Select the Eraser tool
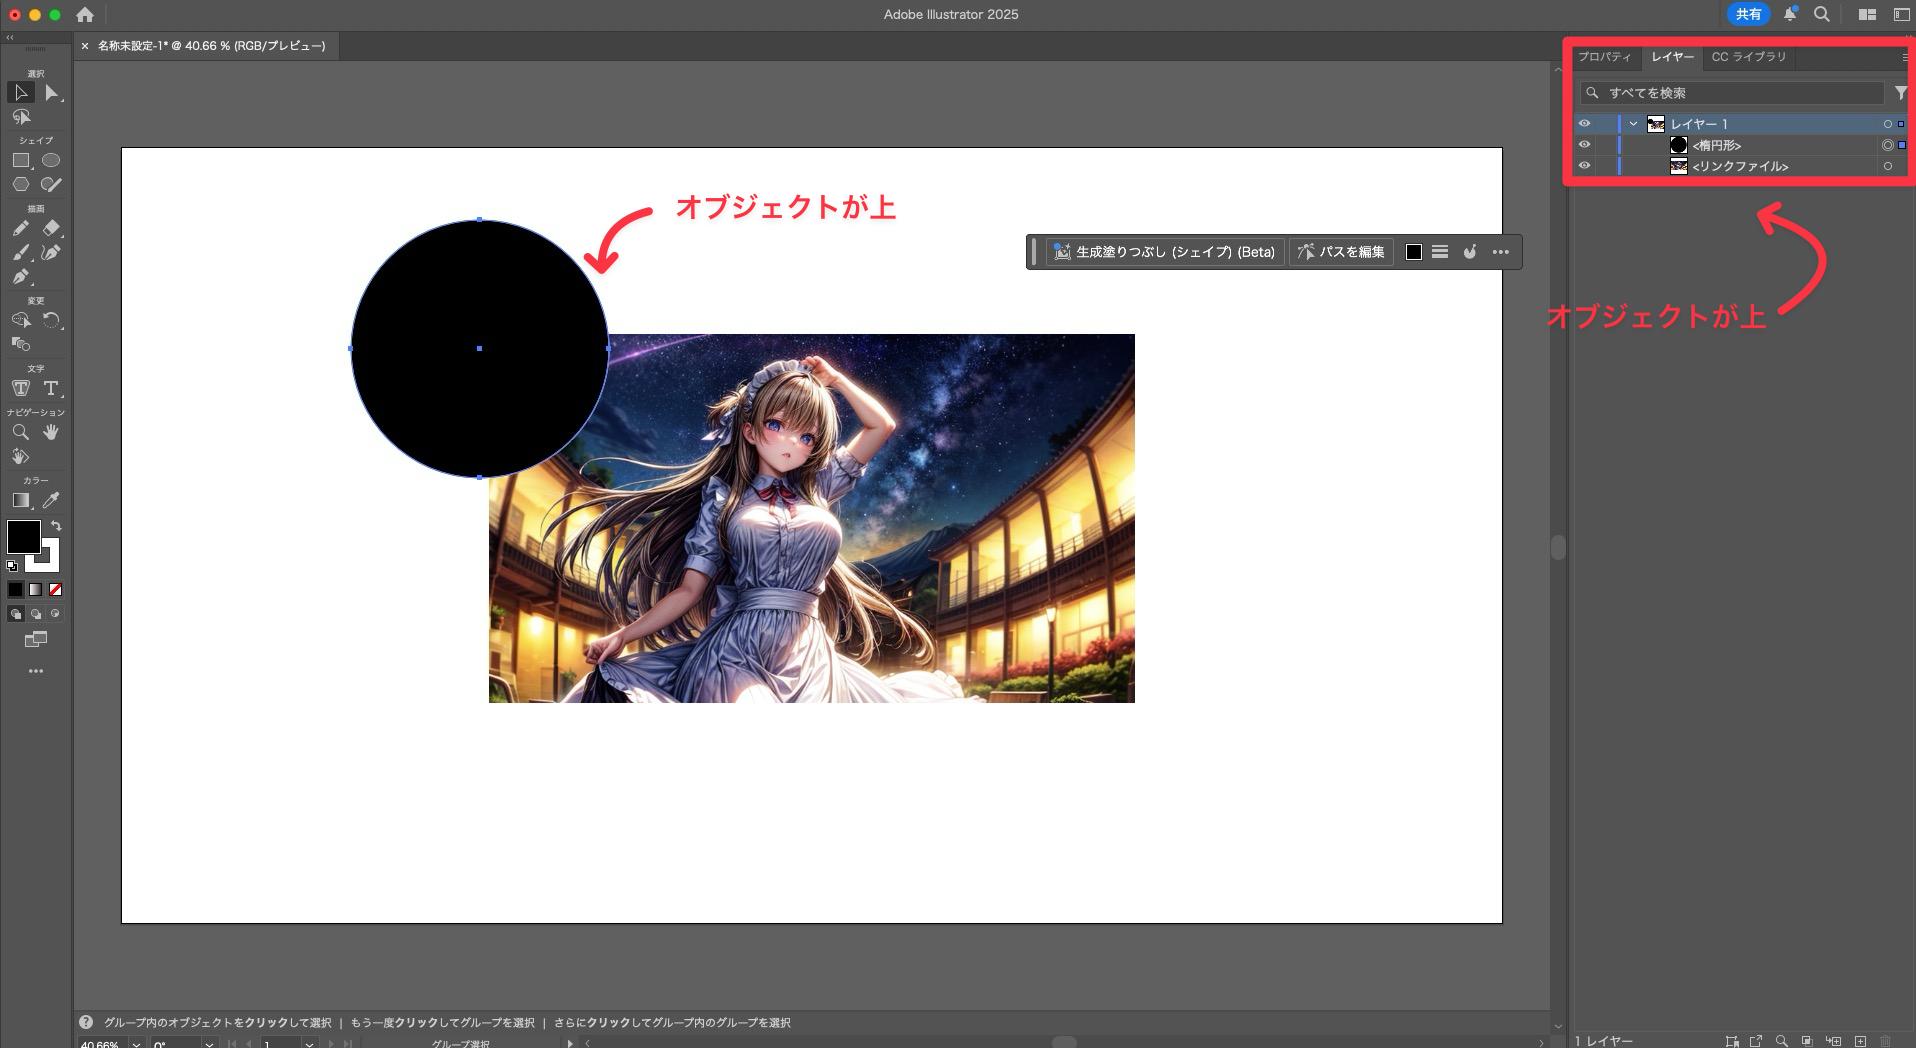This screenshot has width=1916, height=1048. 52,228
